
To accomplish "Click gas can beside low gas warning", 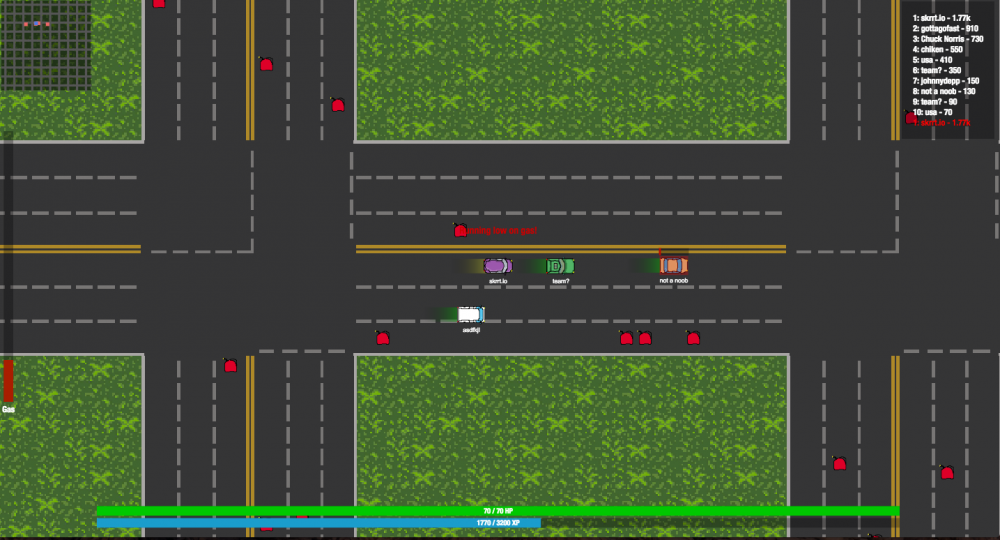I will point(460,230).
